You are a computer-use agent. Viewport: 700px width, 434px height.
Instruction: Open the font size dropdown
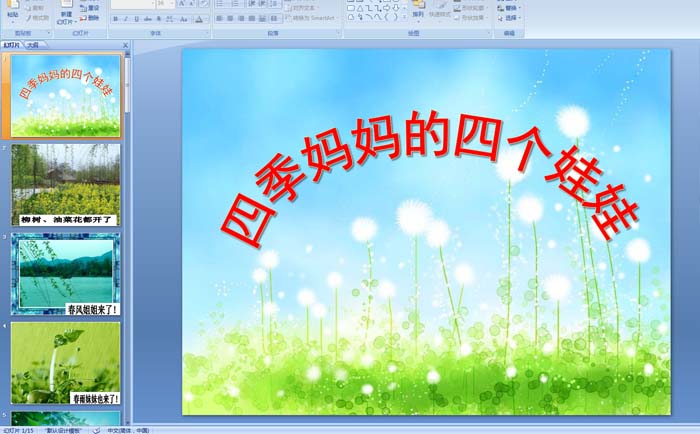pos(171,4)
